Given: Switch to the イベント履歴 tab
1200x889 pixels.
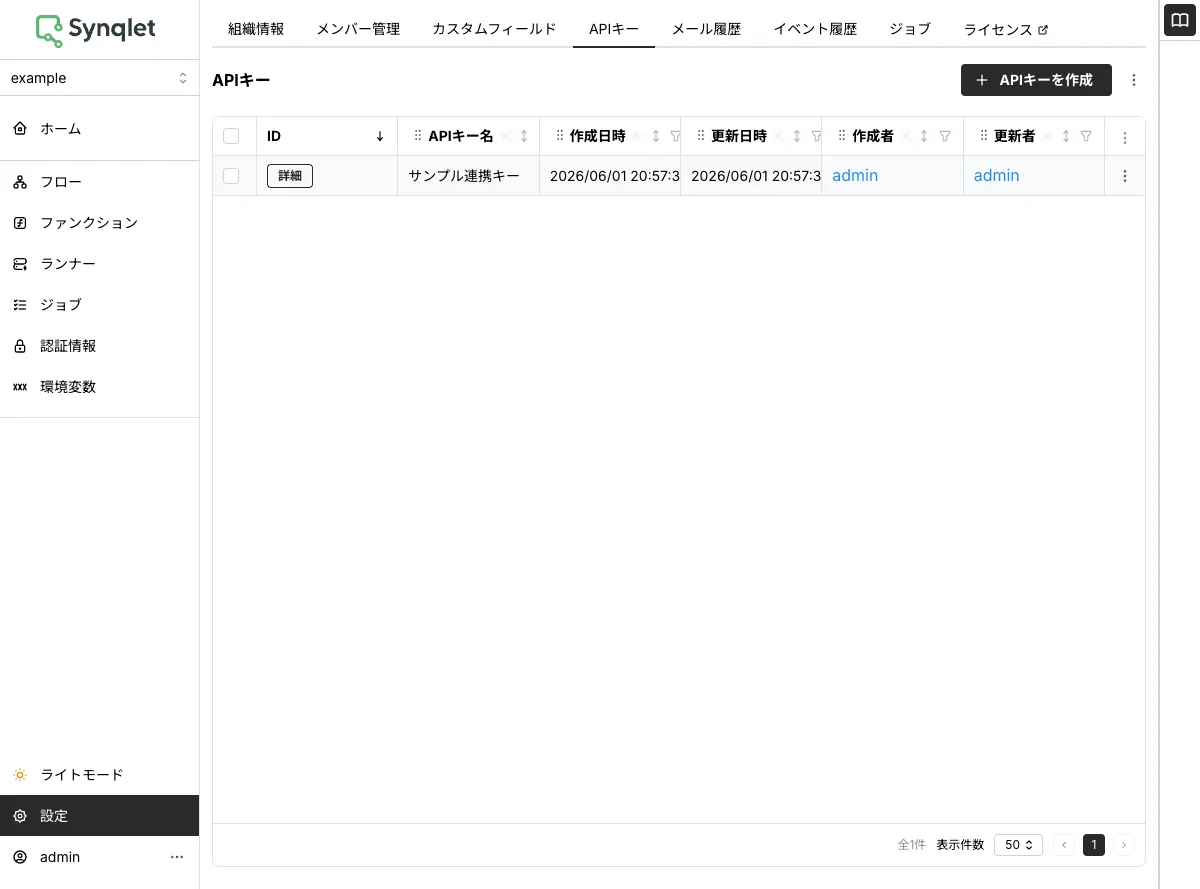Looking at the screenshot, I should click(x=815, y=29).
